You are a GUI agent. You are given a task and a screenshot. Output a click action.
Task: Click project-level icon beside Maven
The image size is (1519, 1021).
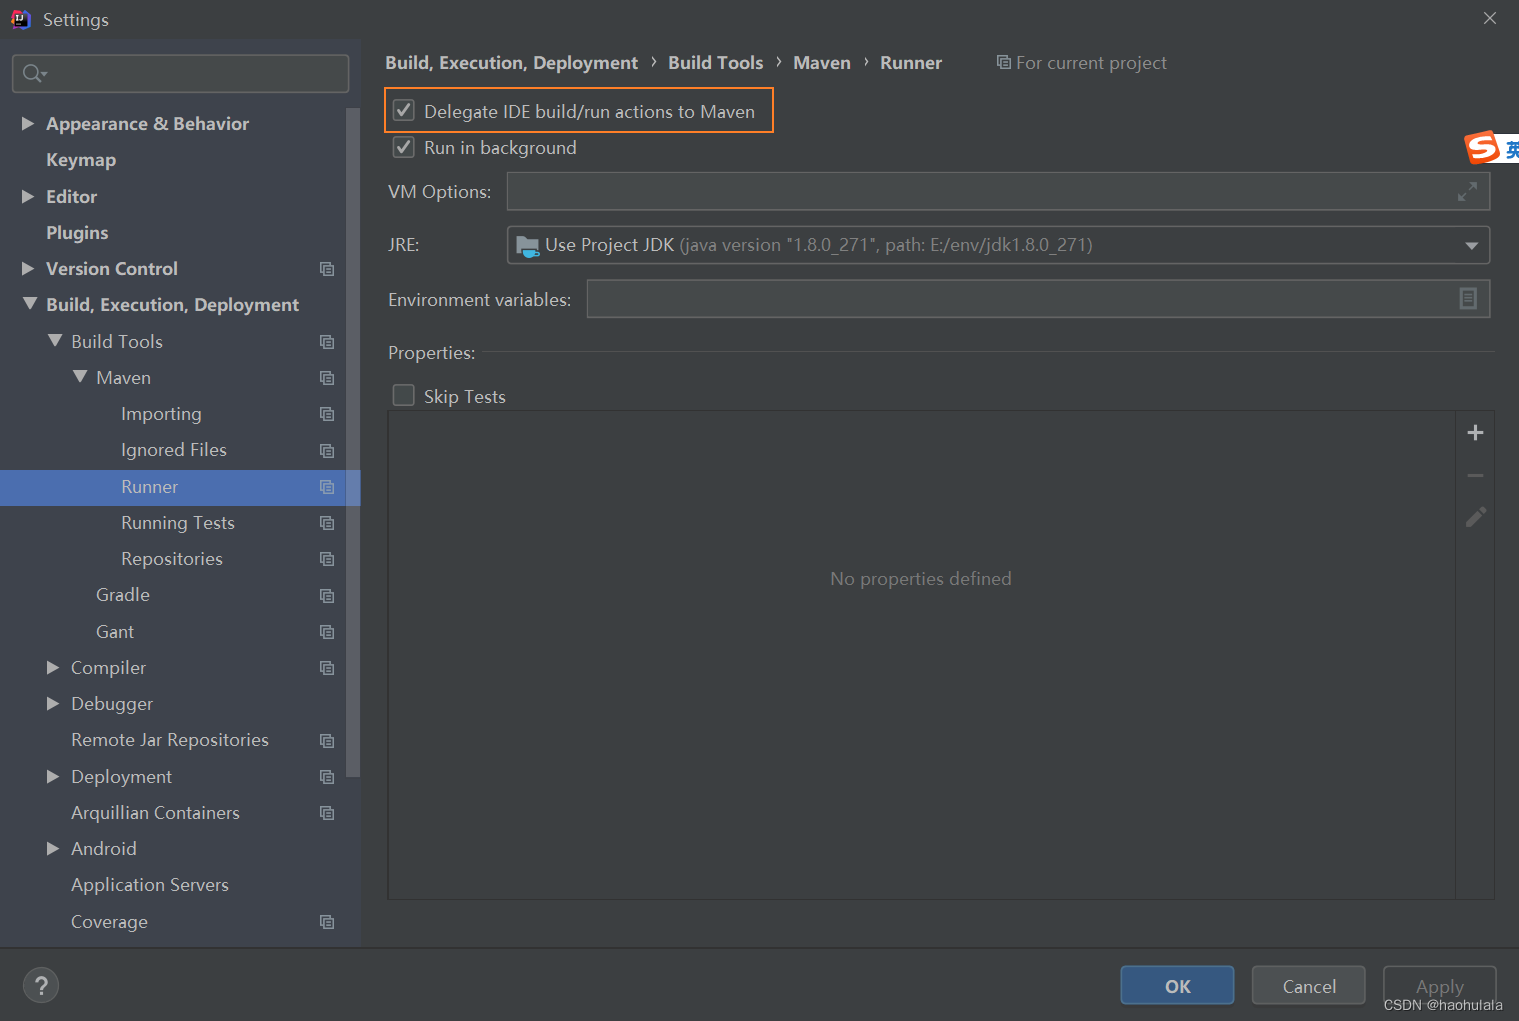[327, 378]
